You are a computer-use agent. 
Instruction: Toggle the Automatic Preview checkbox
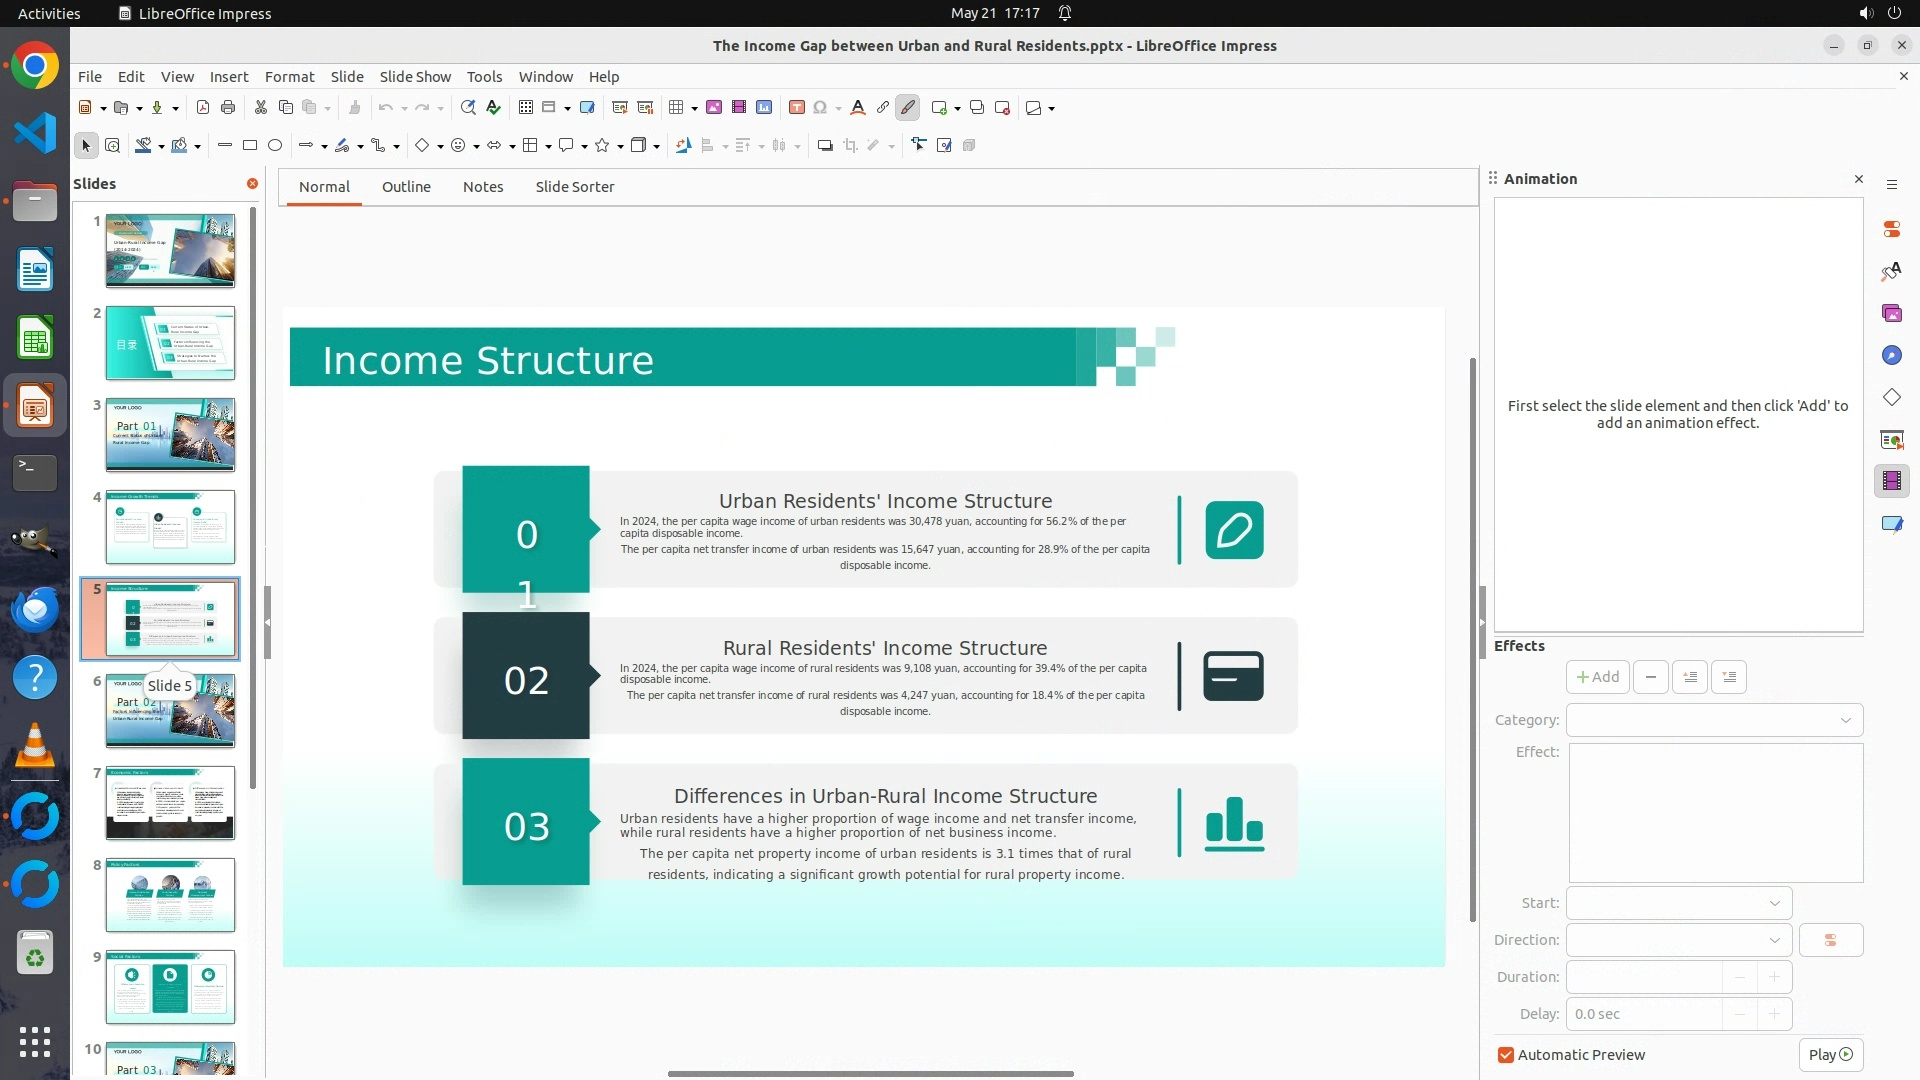tap(1506, 1055)
